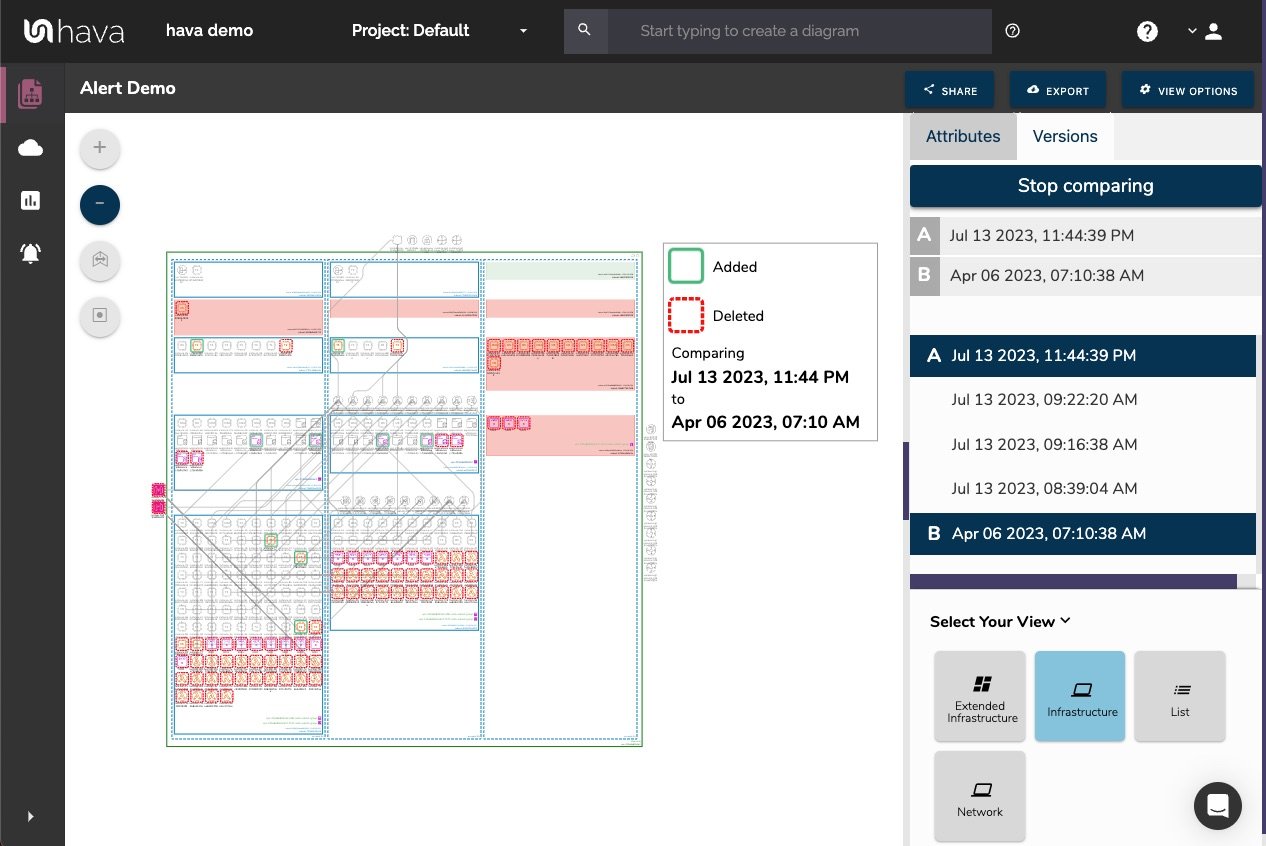Re-center the diagram view
The width and height of the screenshot is (1266, 846).
click(99, 314)
